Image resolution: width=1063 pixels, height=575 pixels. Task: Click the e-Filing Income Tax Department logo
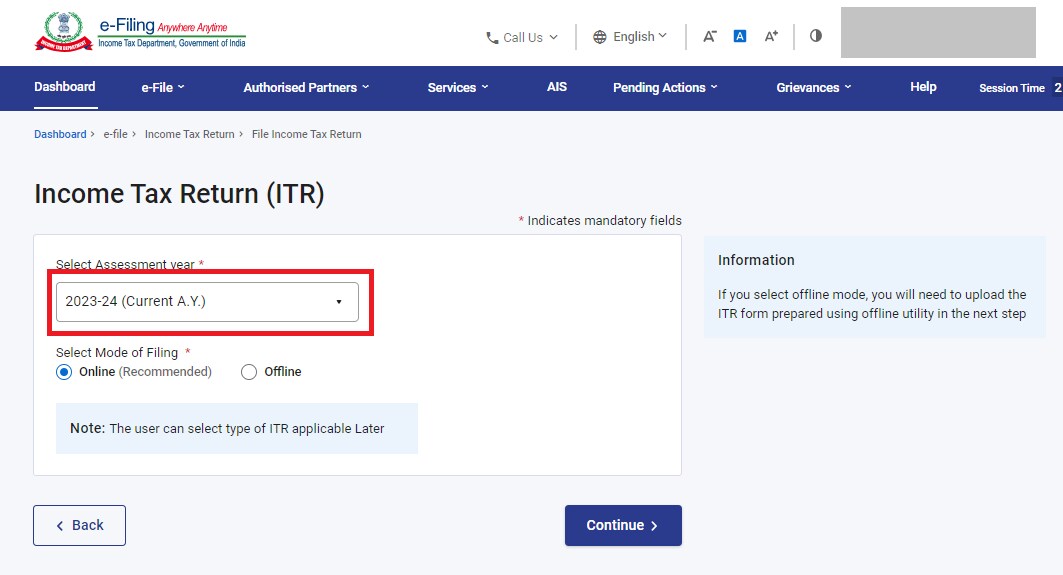pos(140,32)
